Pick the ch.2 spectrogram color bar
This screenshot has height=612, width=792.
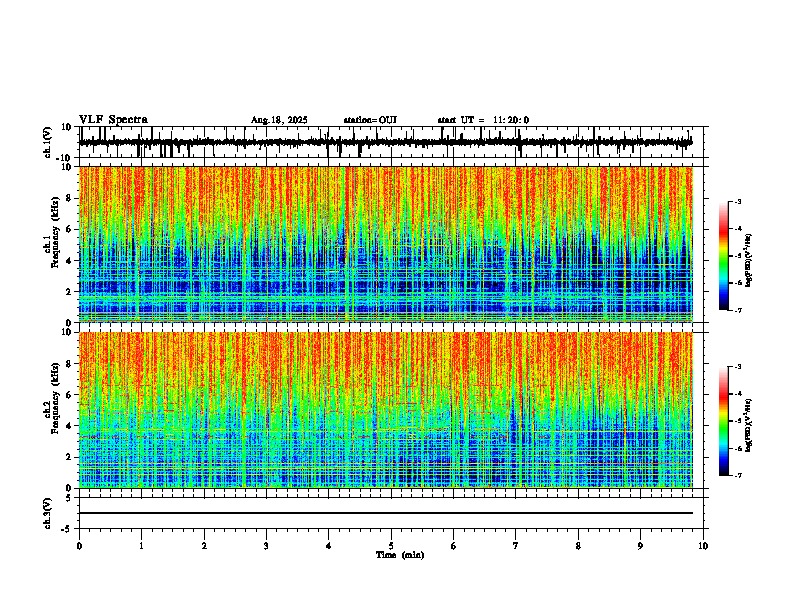(x=724, y=421)
